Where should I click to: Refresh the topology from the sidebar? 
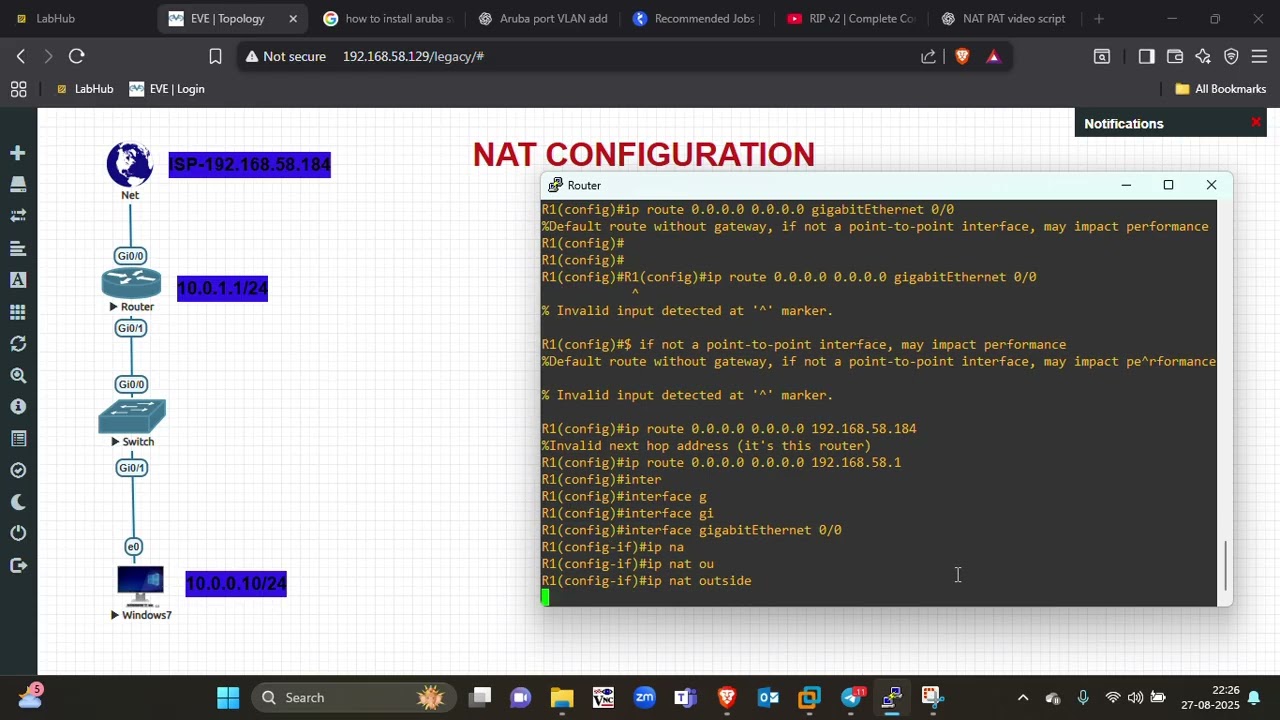point(18,343)
